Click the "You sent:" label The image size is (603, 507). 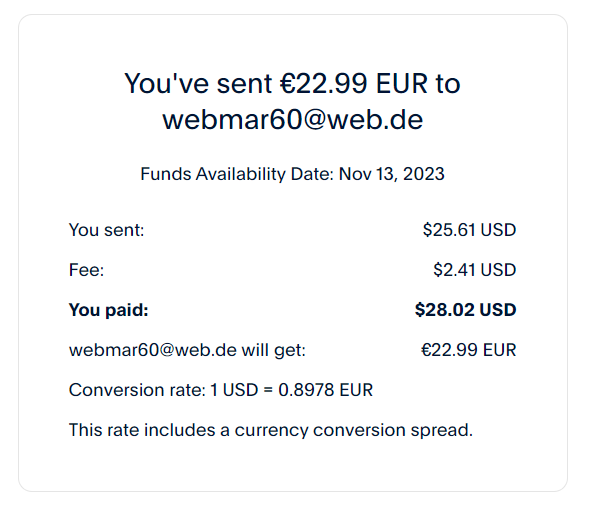click(106, 230)
